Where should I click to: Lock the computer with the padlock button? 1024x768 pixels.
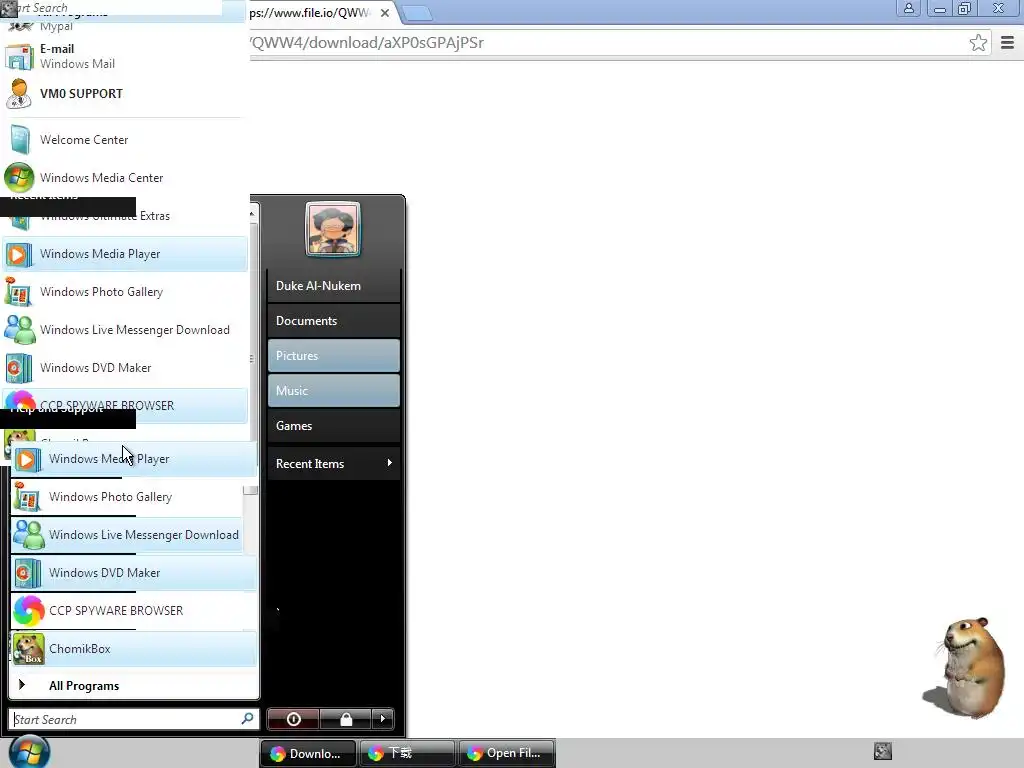coord(346,719)
